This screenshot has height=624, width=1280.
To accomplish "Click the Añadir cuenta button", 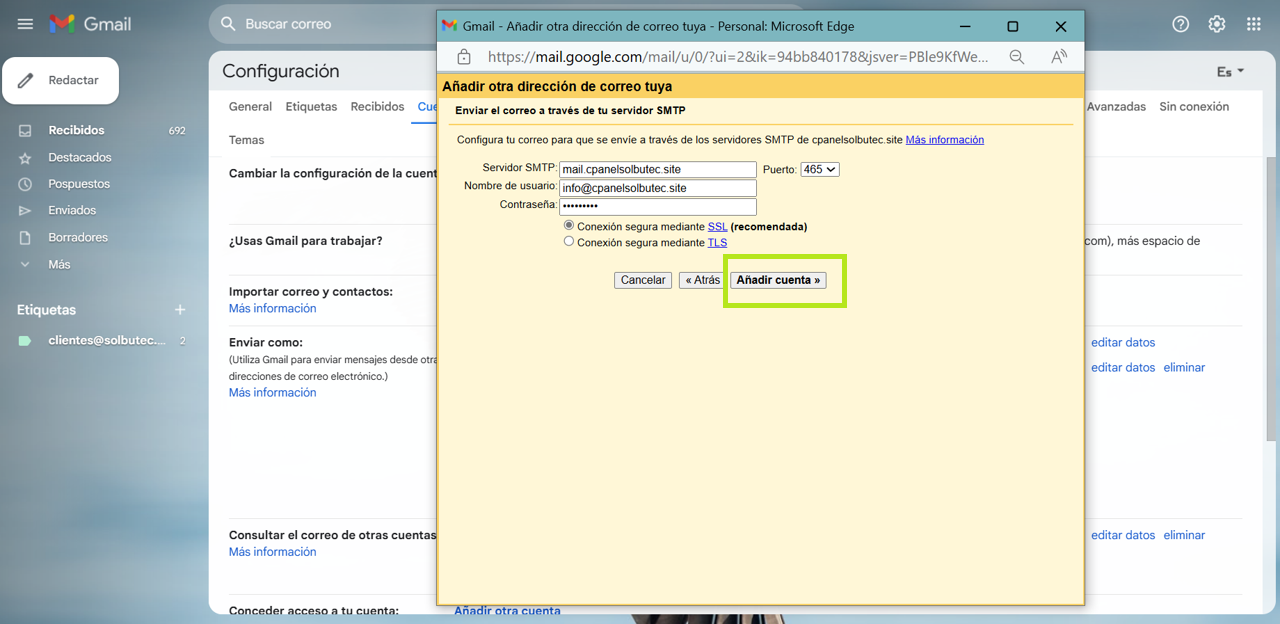I will (778, 280).
